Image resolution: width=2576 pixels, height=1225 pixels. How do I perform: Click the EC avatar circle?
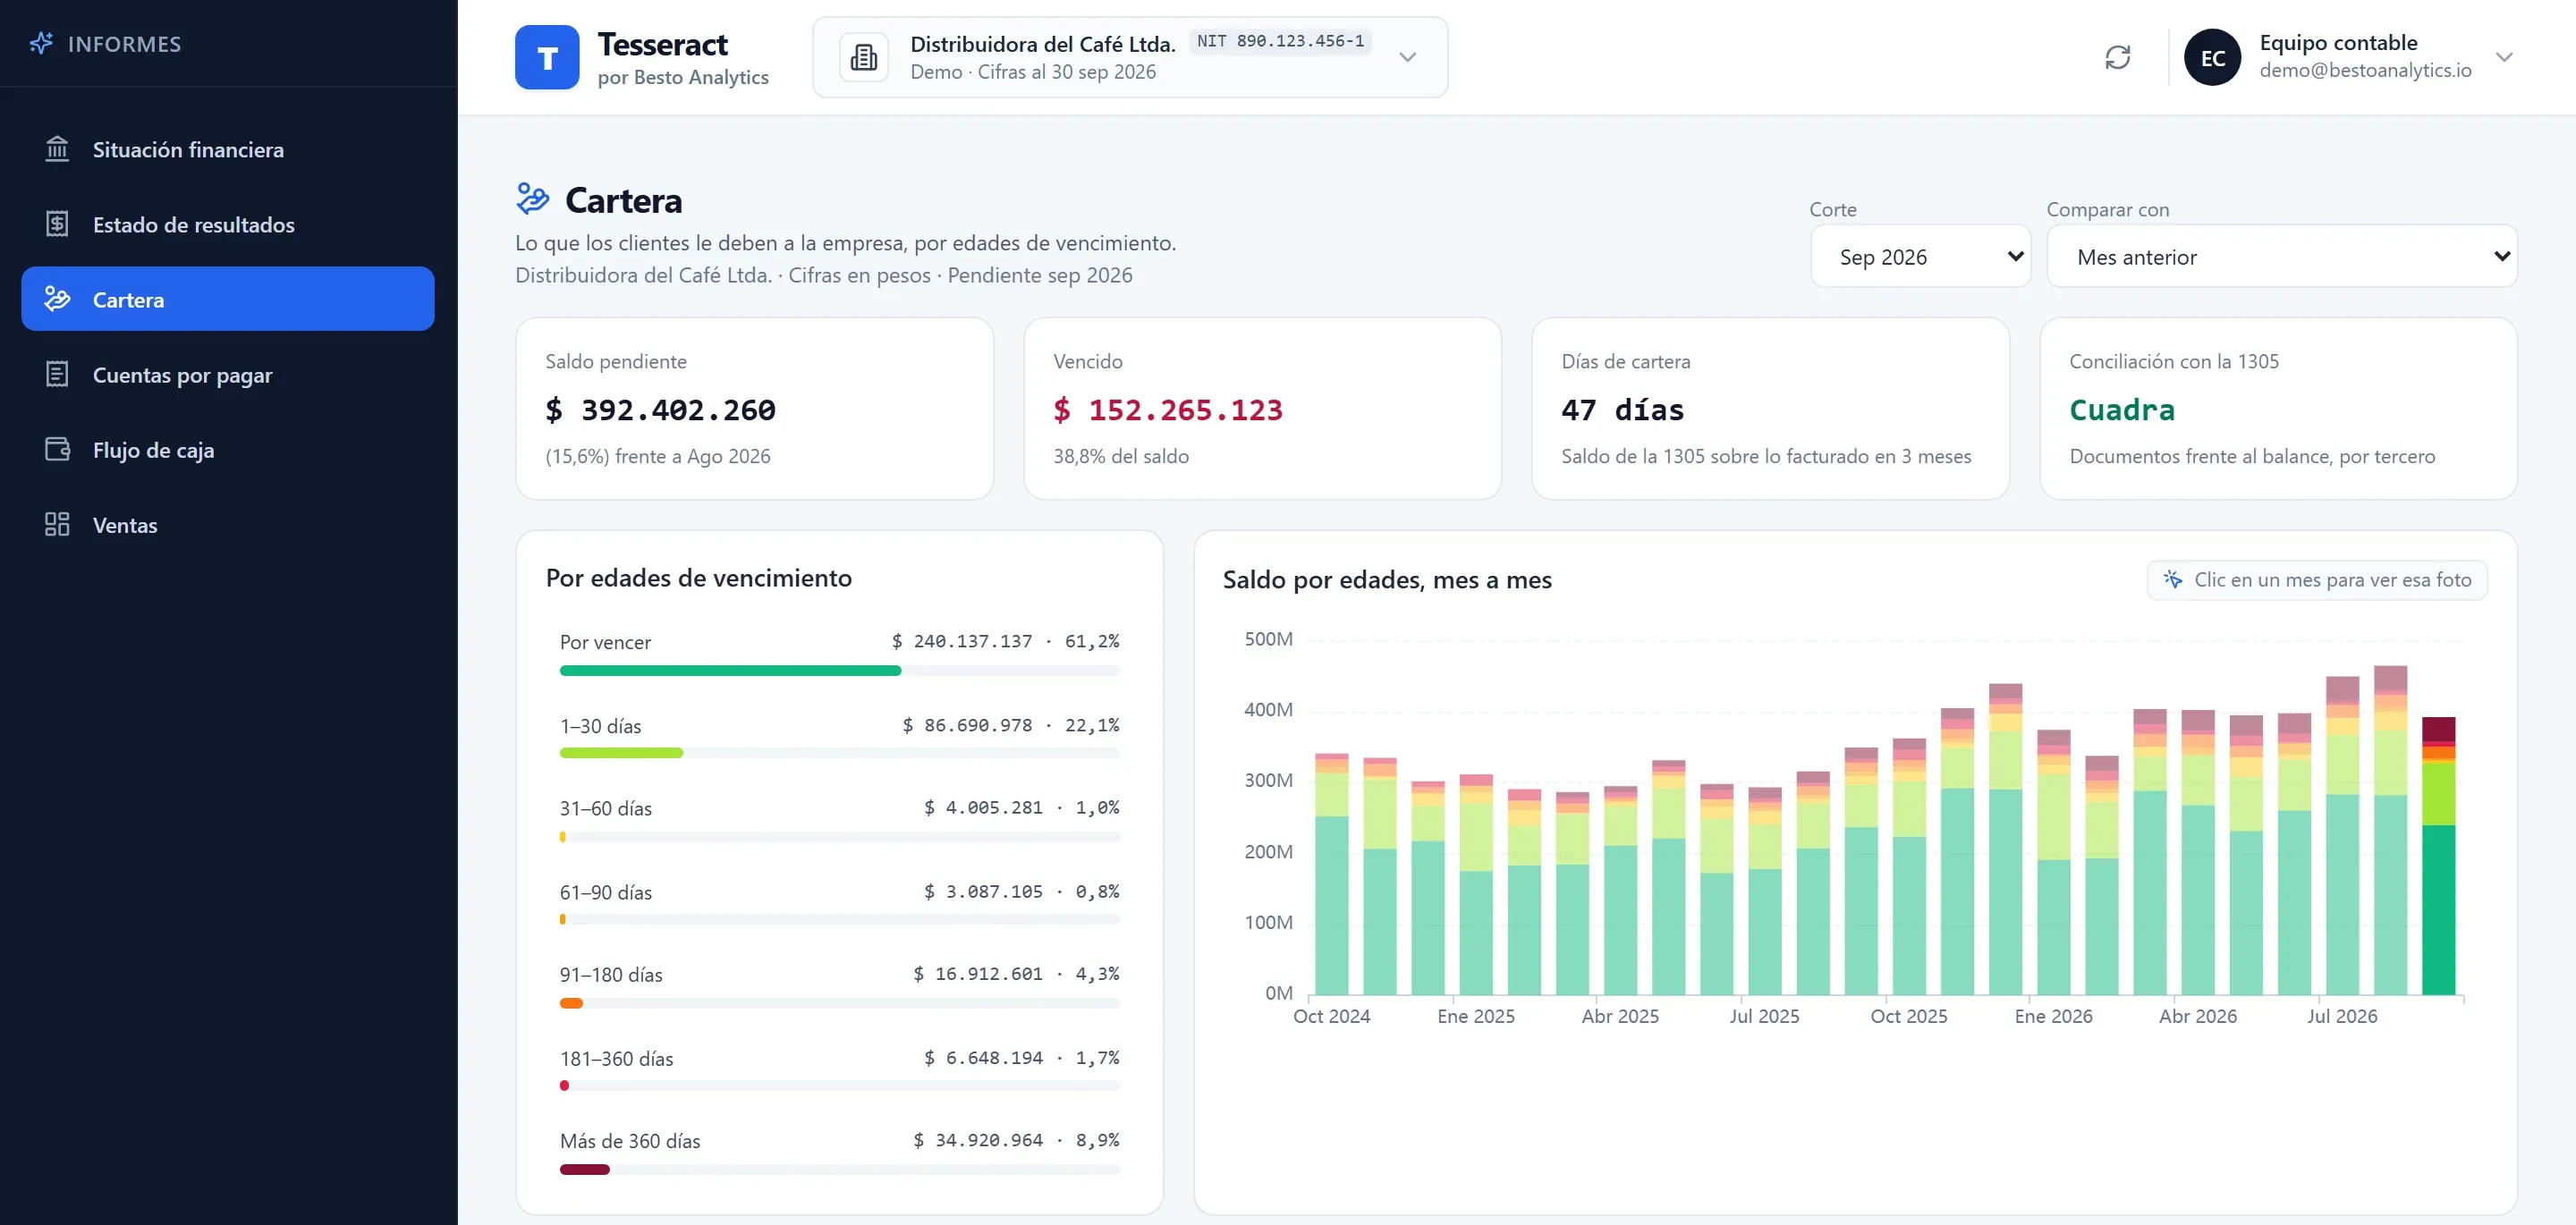[2212, 57]
